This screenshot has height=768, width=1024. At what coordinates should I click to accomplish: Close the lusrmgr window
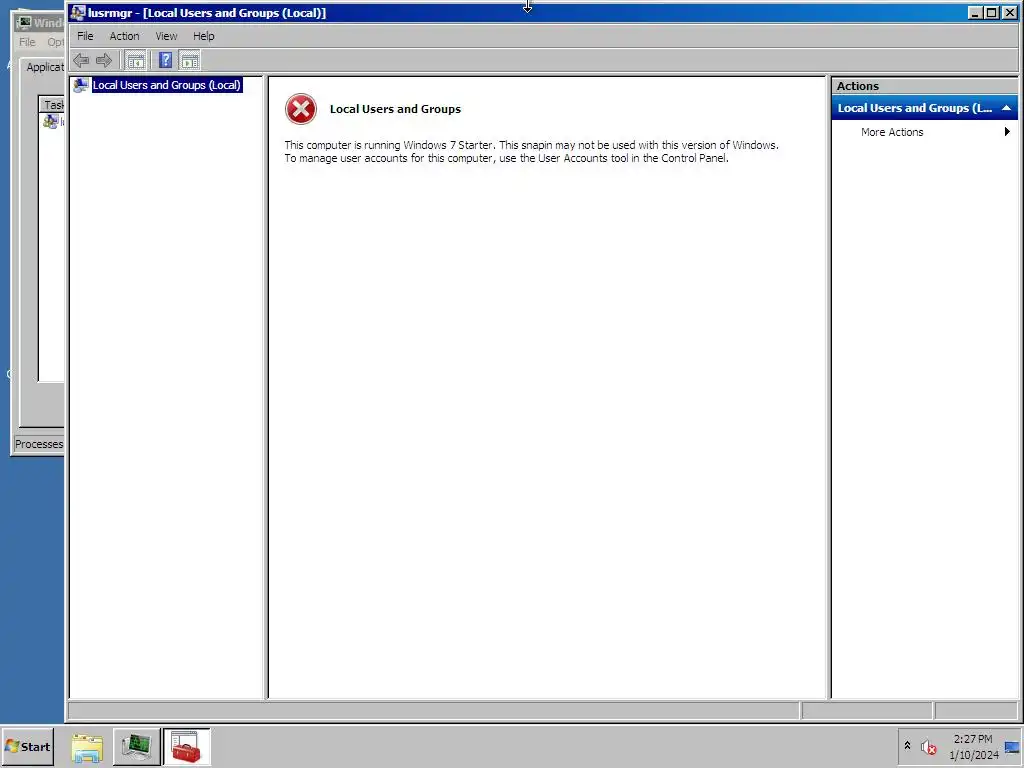tap(1010, 12)
